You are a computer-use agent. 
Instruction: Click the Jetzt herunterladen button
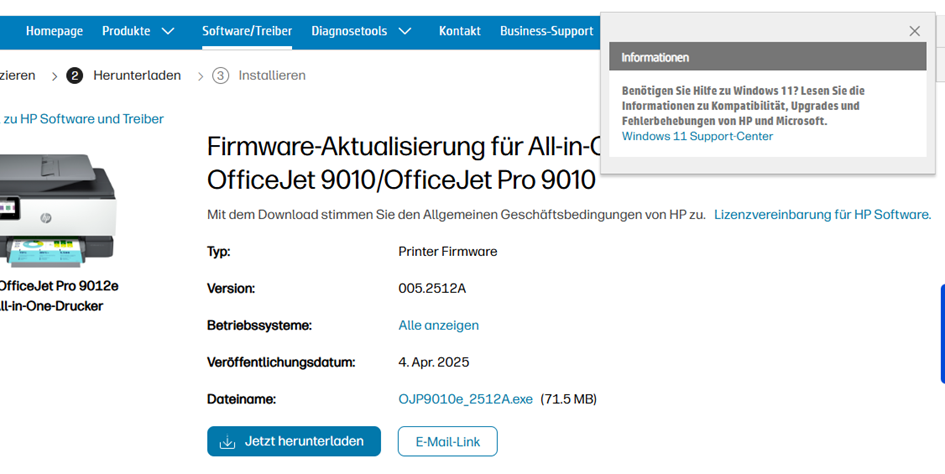(x=294, y=441)
